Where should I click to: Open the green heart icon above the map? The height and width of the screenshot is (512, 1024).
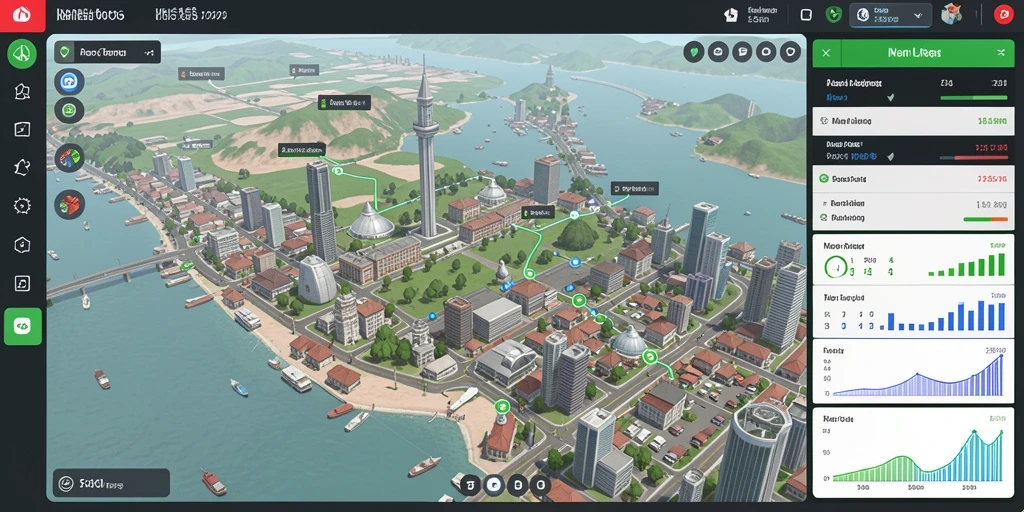[694, 52]
